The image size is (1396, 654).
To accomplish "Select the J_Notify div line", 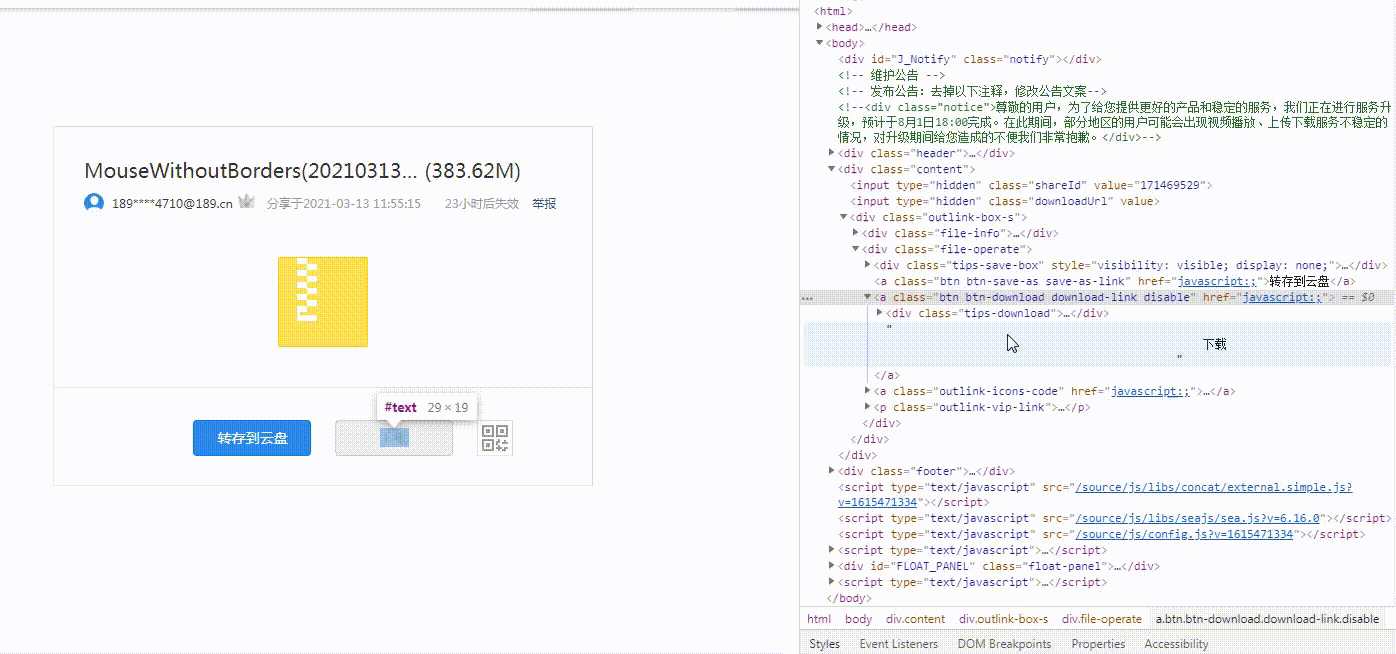I will point(970,59).
